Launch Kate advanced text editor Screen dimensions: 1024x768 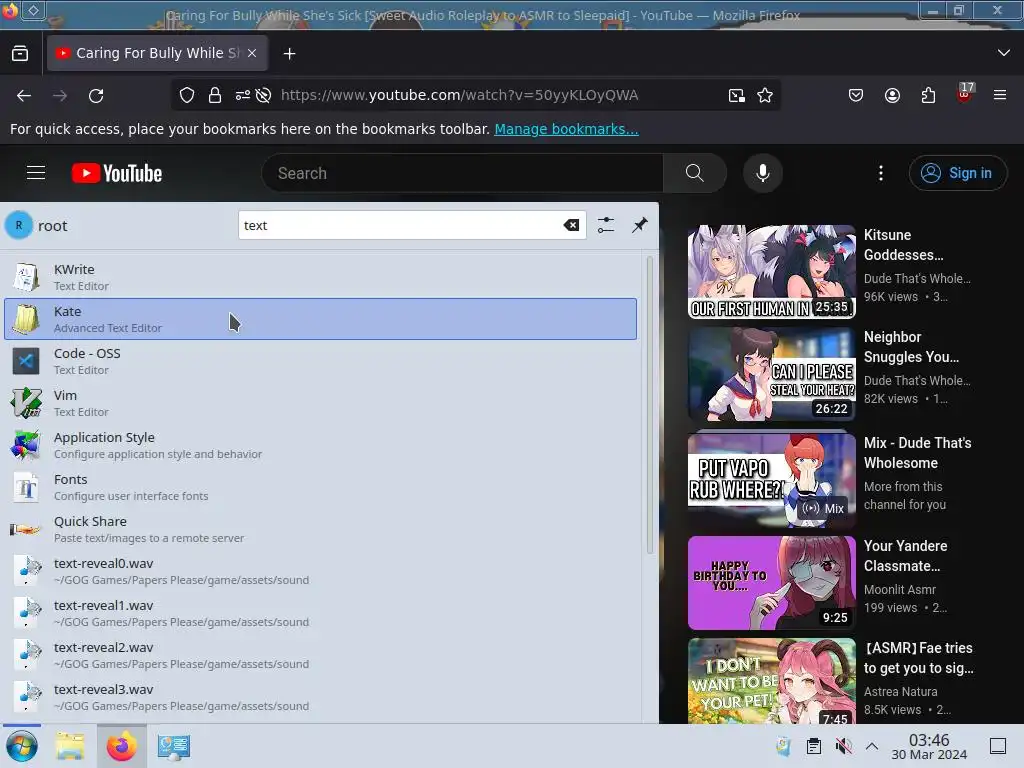(x=321, y=319)
